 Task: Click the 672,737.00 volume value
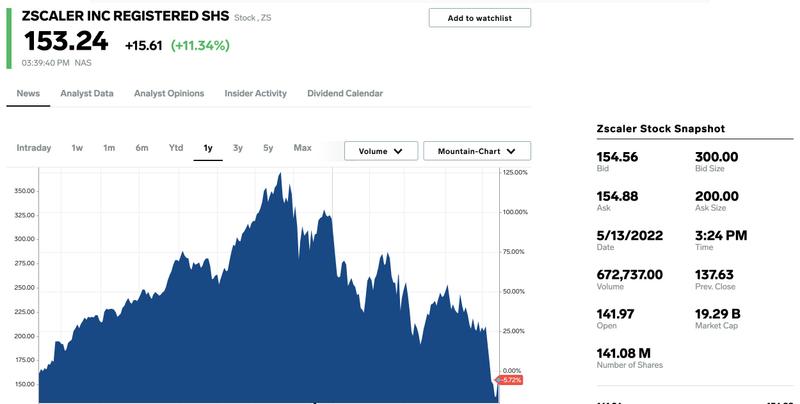pyautogui.click(x=630, y=275)
